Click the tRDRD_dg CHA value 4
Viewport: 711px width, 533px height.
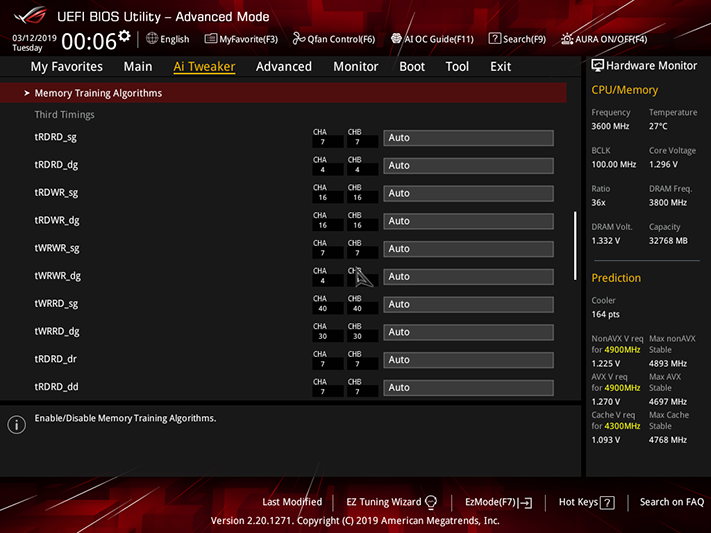pos(323,170)
